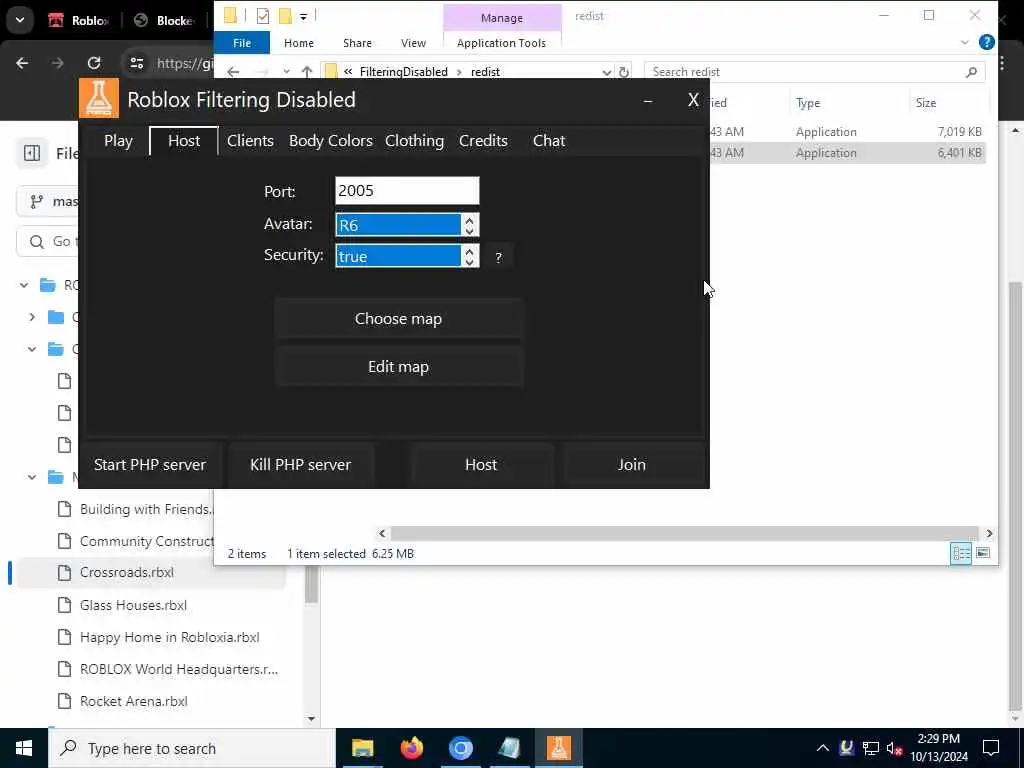The width and height of the screenshot is (1024, 768).
Task: Open the Chat tab
Action: pyautogui.click(x=549, y=141)
